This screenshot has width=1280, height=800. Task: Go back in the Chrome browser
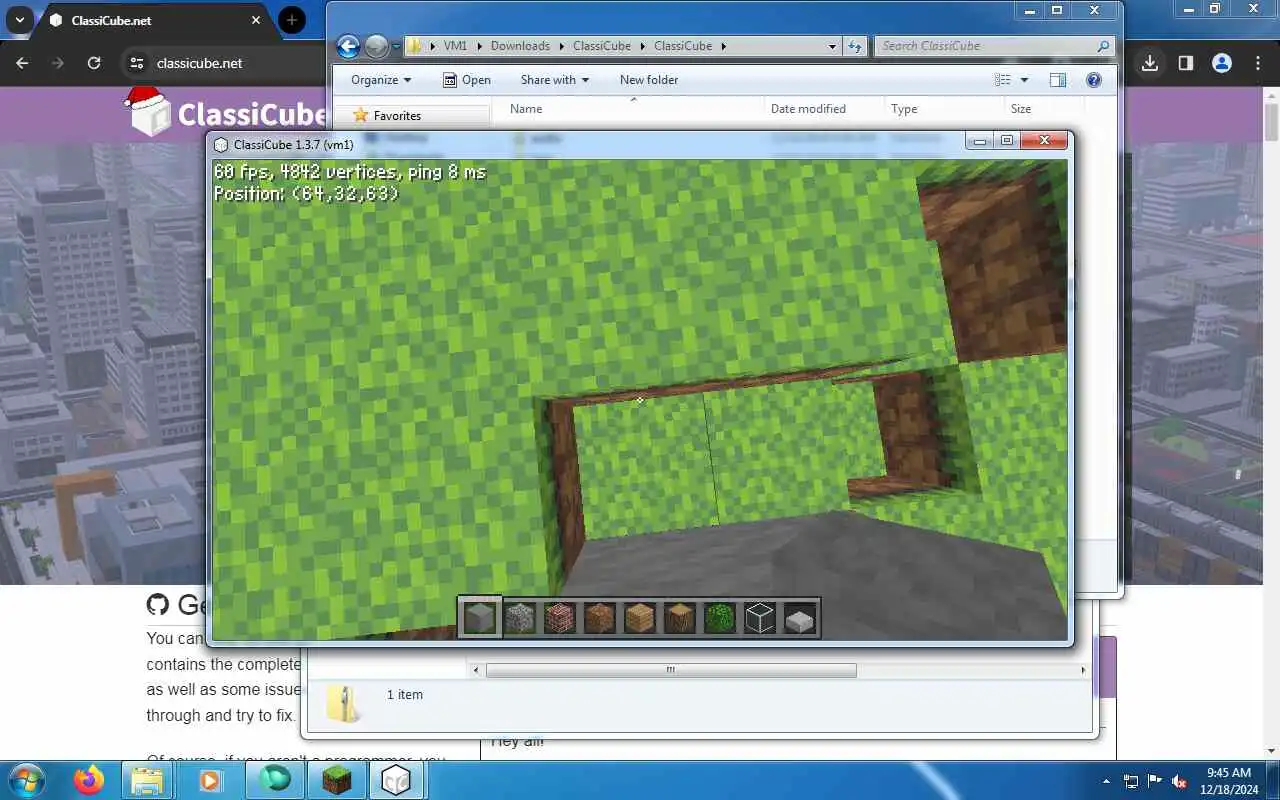(22, 63)
